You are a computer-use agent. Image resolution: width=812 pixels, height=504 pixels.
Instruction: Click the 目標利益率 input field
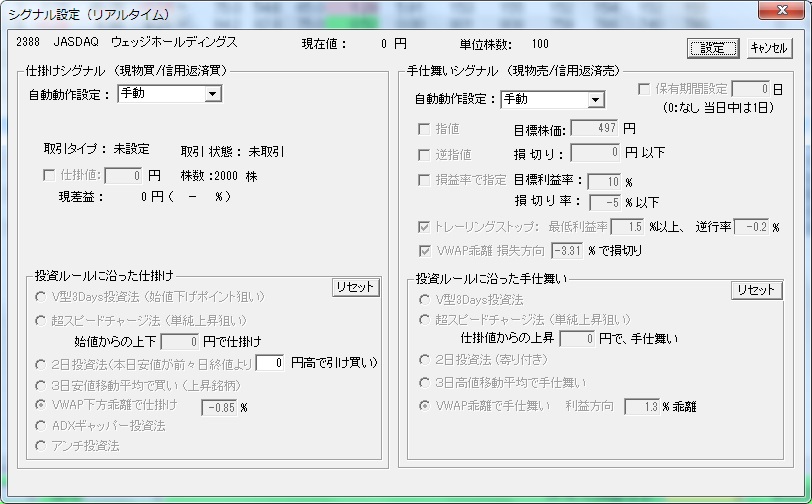603,181
